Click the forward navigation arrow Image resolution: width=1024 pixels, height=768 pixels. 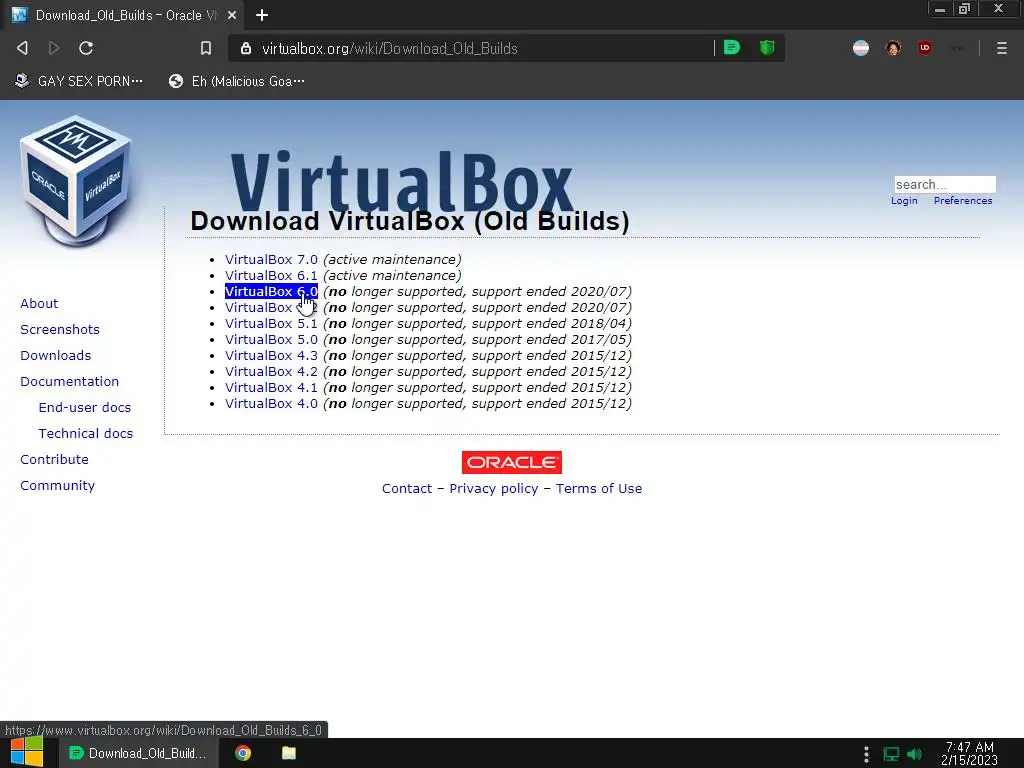pos(54,48)
